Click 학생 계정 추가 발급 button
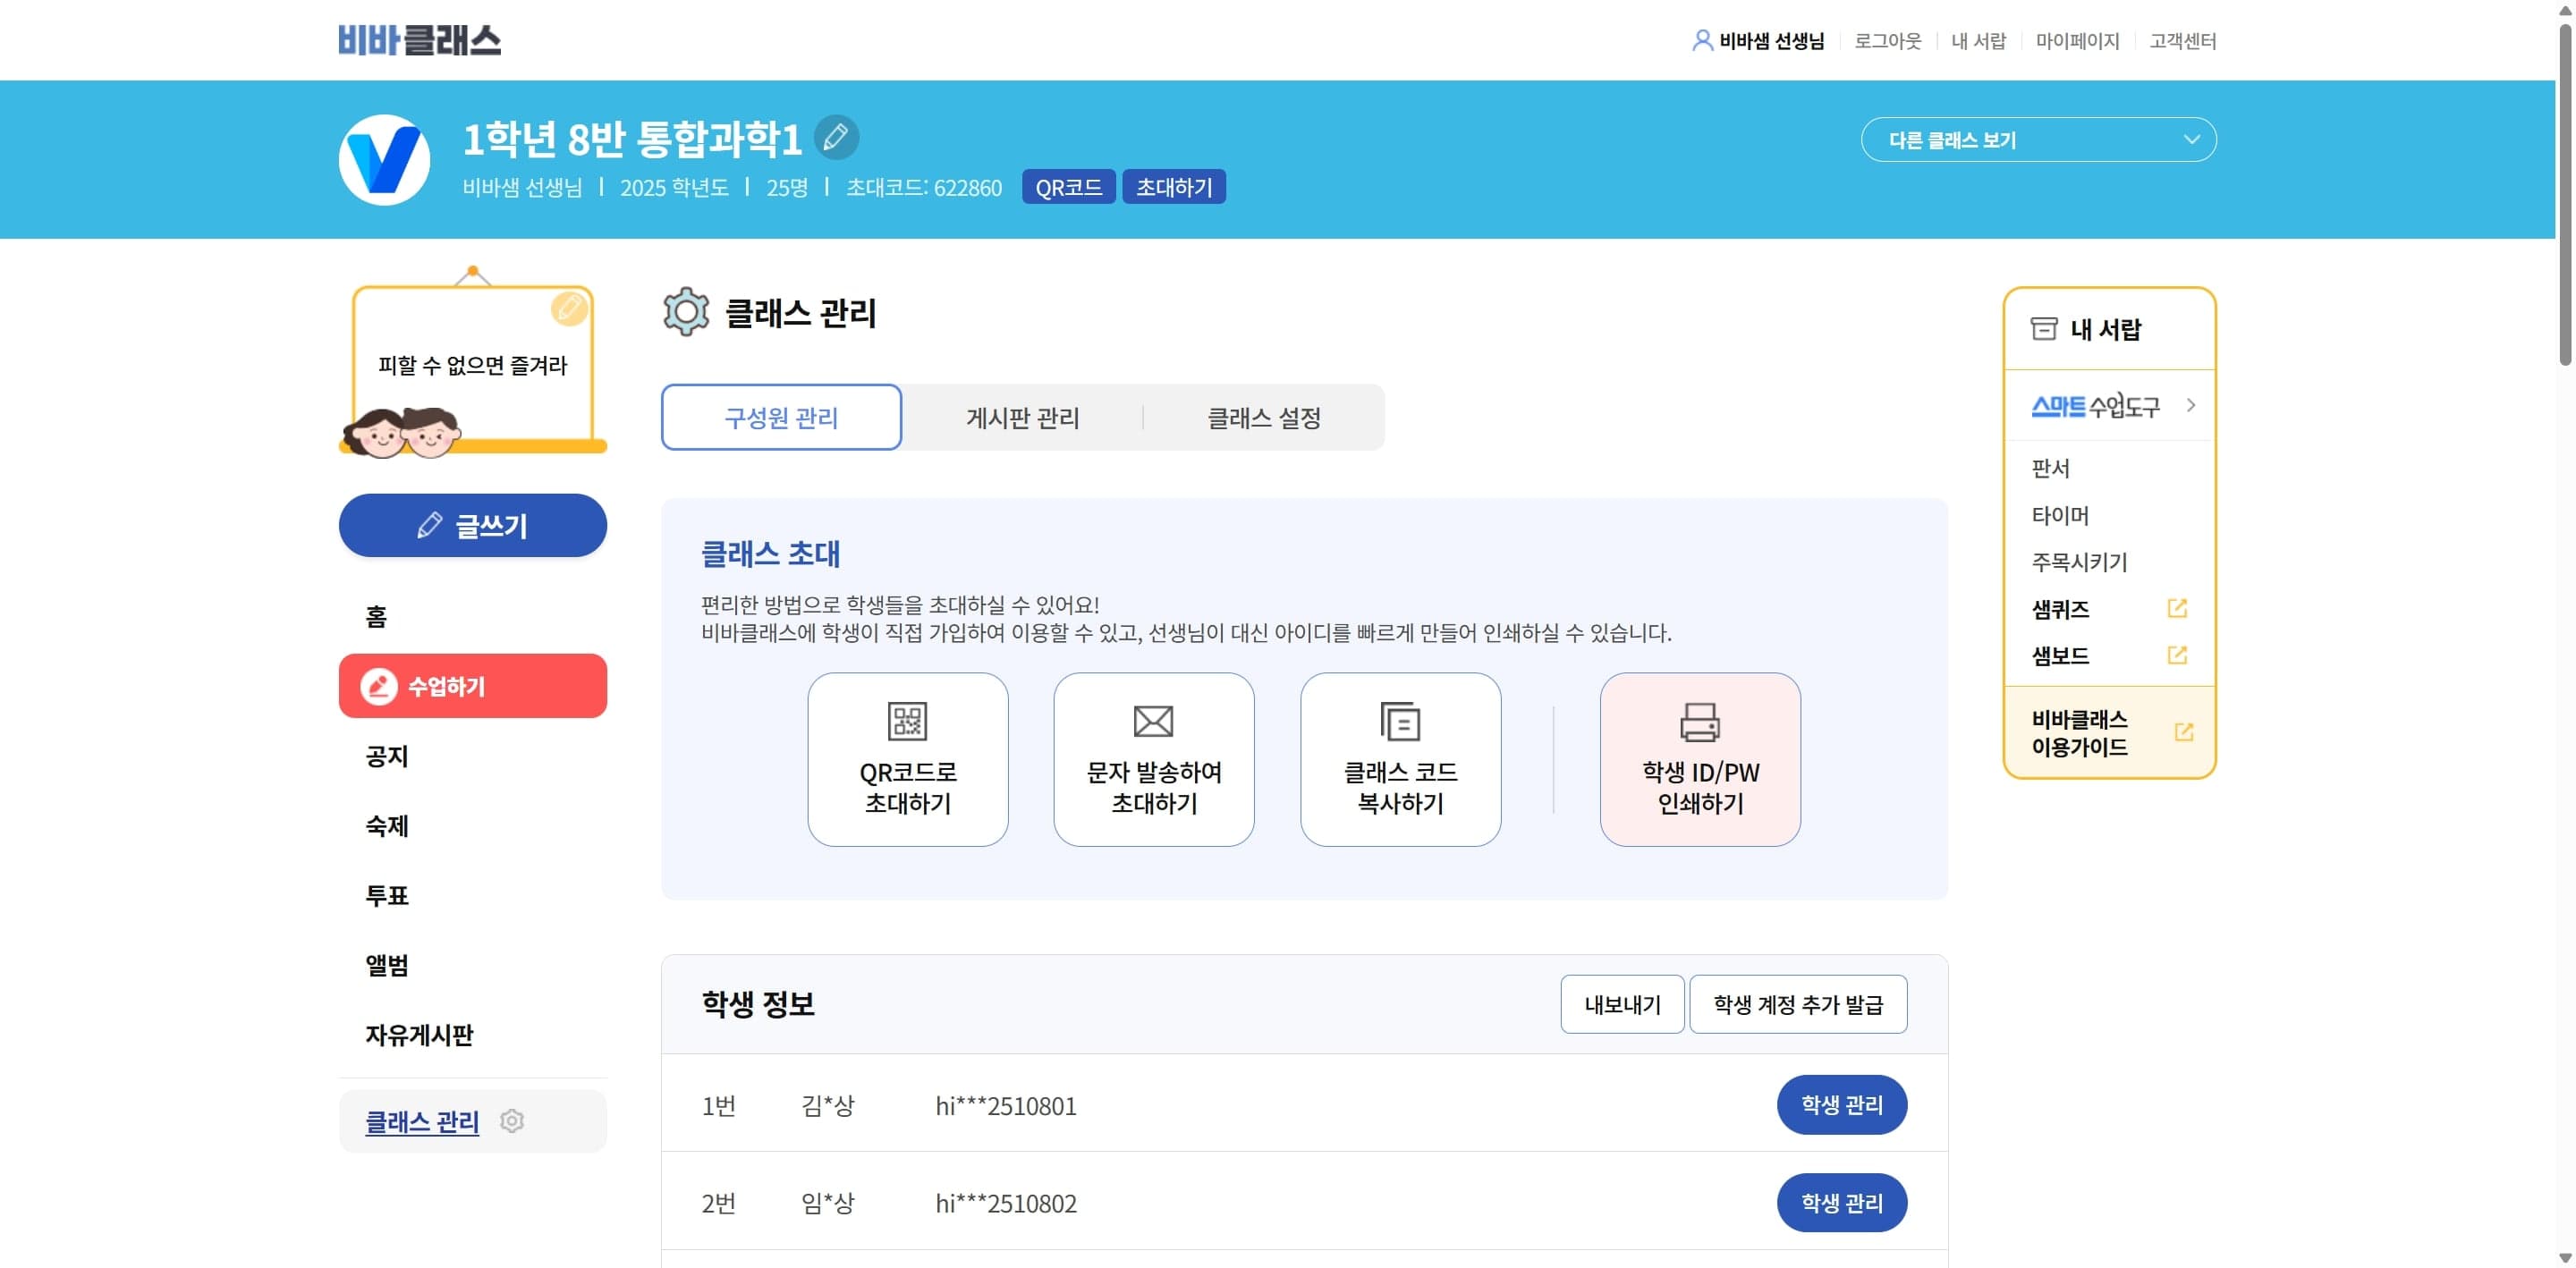 1798,1004
